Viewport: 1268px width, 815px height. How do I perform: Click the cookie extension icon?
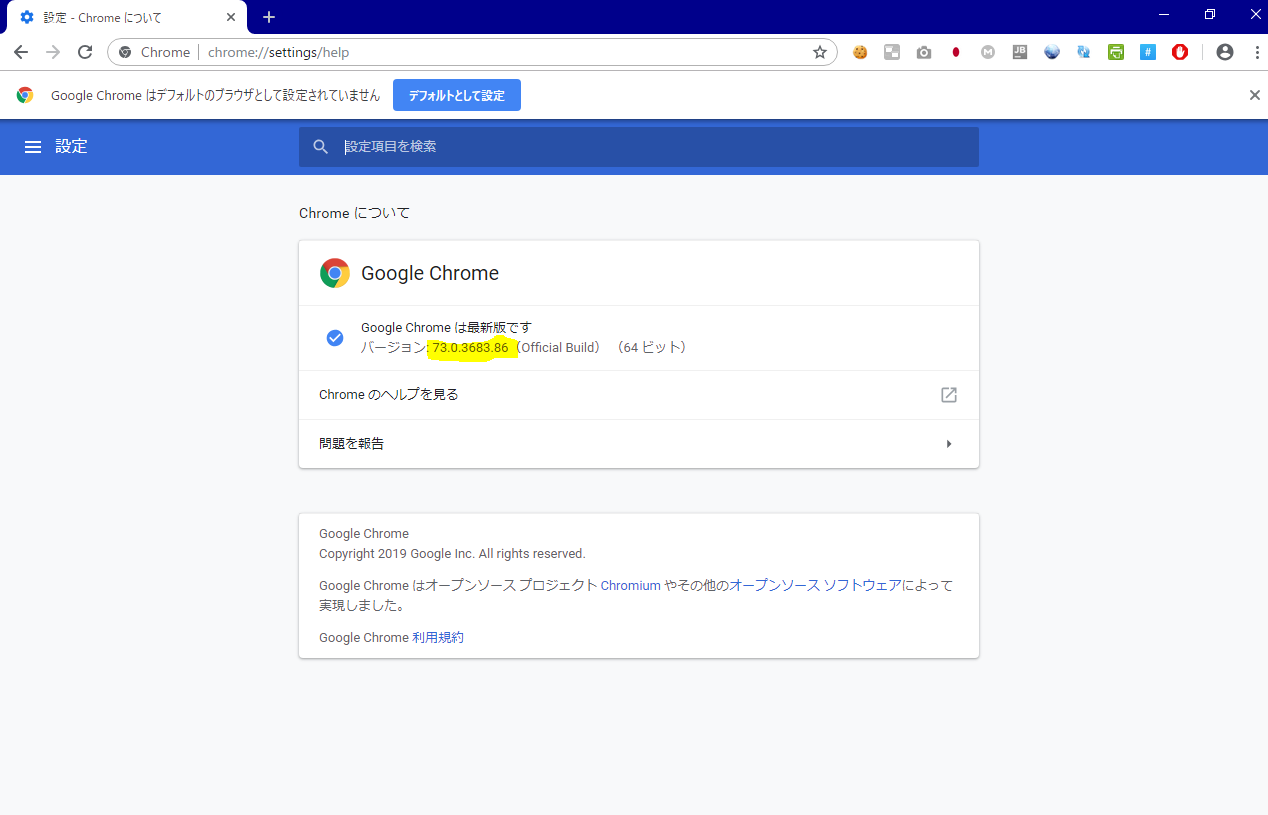[x=860, y=53]
